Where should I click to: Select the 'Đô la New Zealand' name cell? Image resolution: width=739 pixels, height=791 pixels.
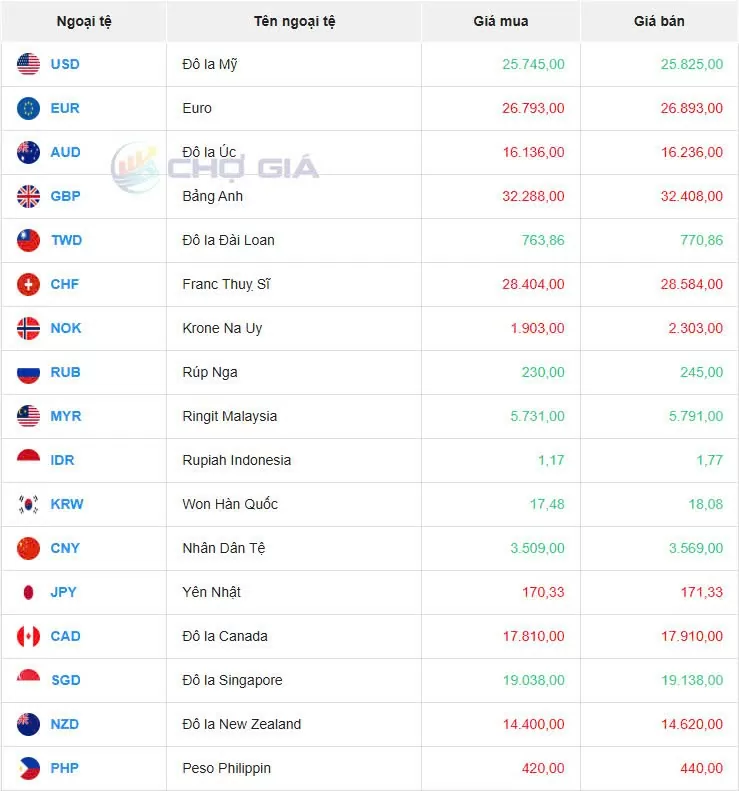[x=241, y=724]
